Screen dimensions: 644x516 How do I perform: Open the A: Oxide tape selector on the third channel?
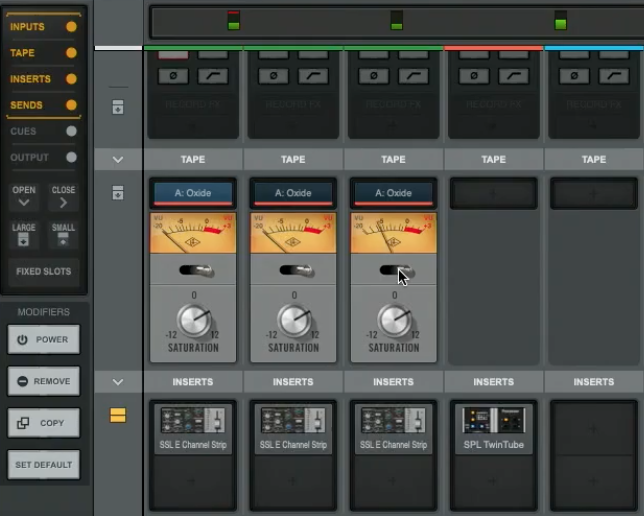tap(393, 193)
